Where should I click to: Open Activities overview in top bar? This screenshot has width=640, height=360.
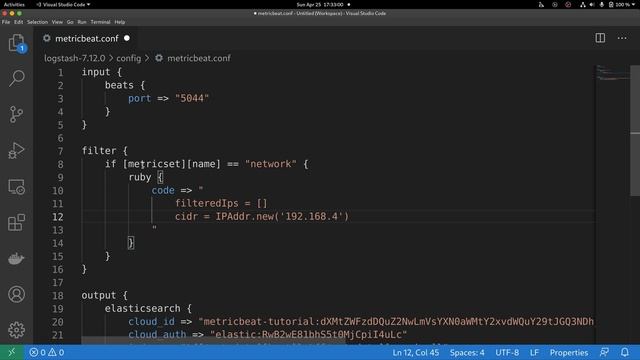point(14,4)
